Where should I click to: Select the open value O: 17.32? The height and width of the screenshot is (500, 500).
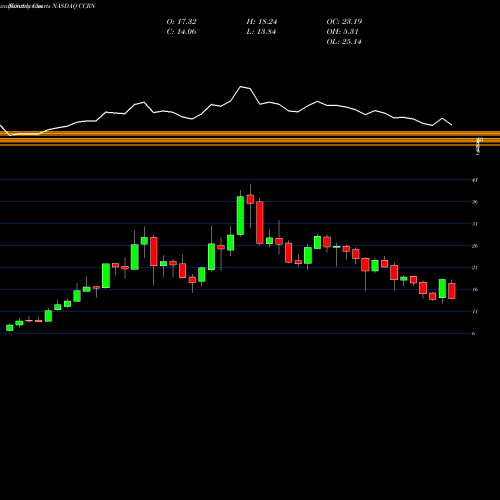[x=181, y=22]
